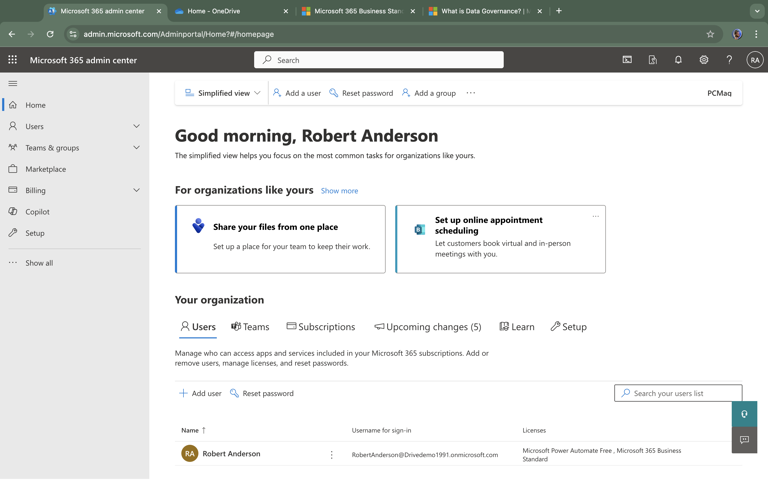Click in the admin center Search box
This screenshot has height=480, width=768.
[x=379, y=60]
